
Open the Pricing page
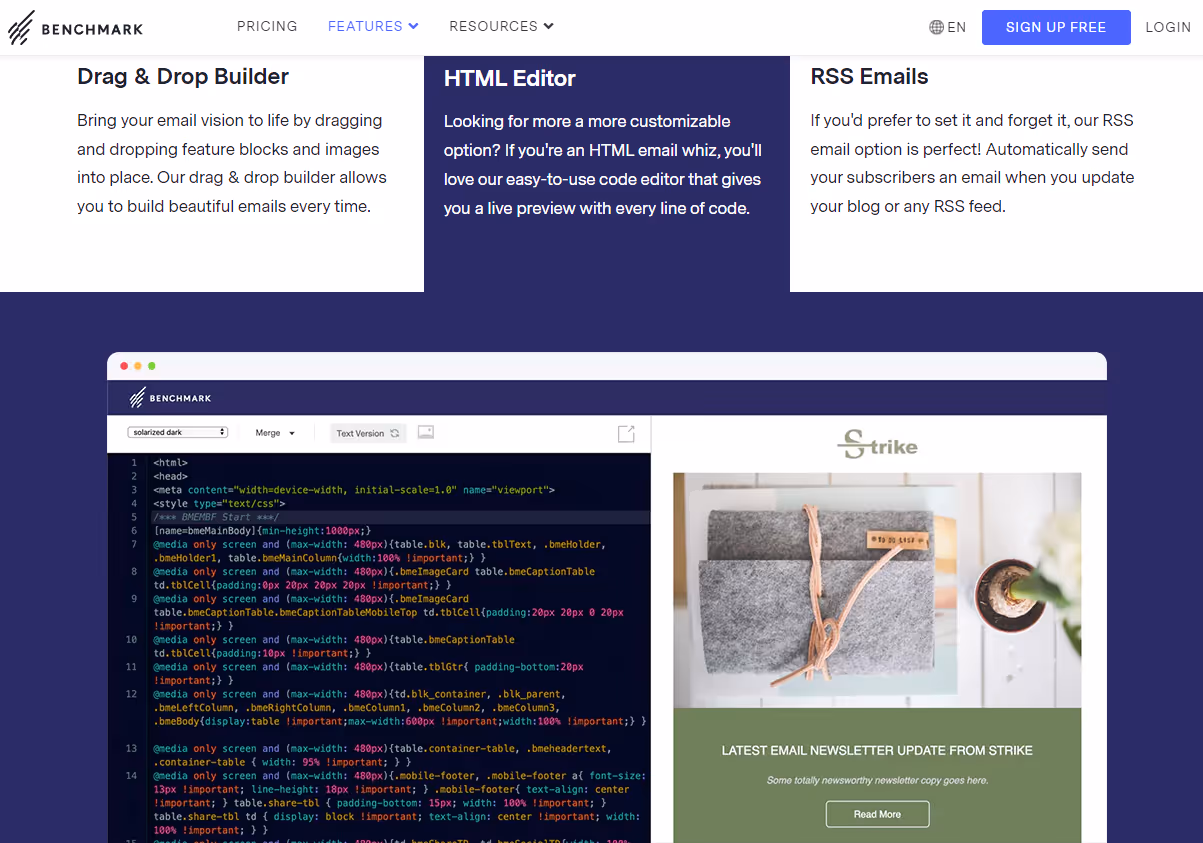tap(267, 26)
